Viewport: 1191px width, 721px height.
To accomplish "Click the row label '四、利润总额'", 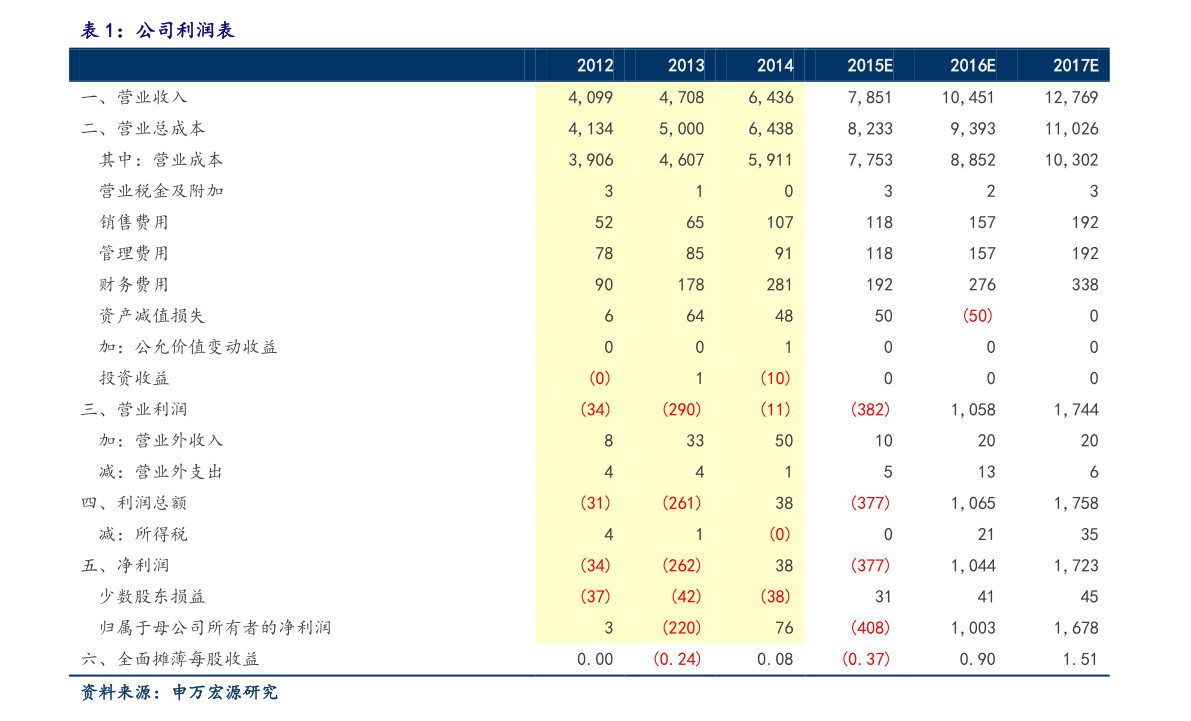I will 134,502.
